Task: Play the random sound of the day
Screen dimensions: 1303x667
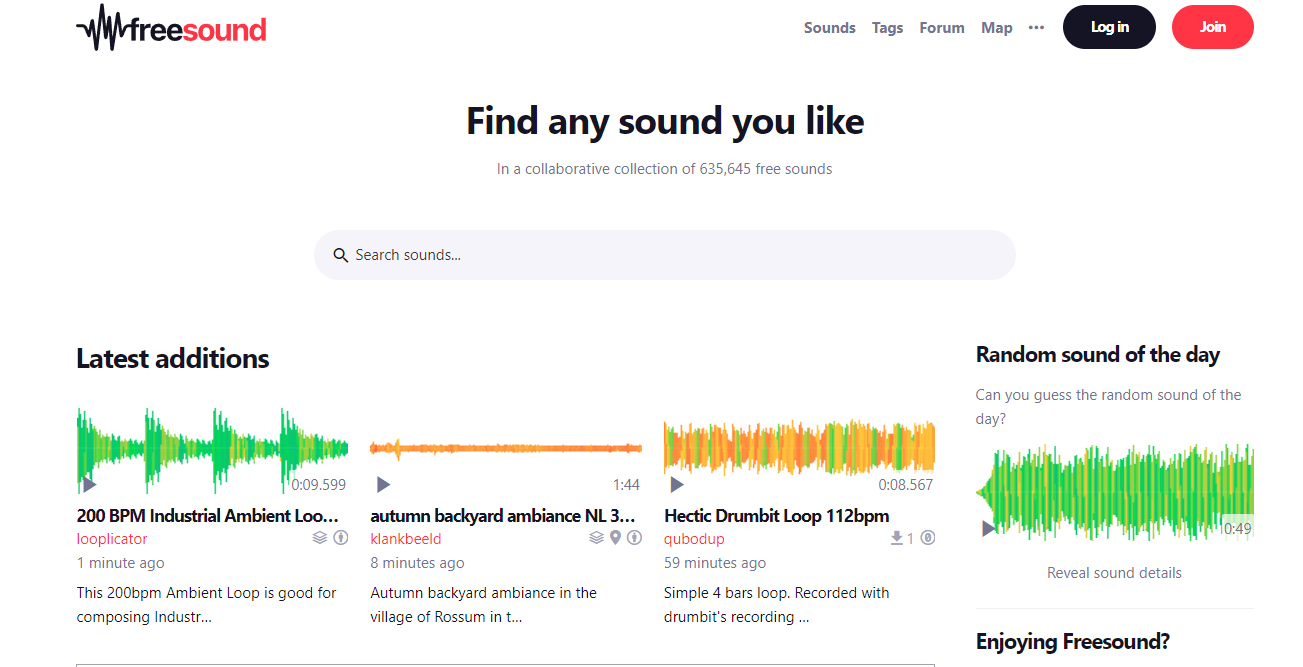Action: click(x=988, y=528)
